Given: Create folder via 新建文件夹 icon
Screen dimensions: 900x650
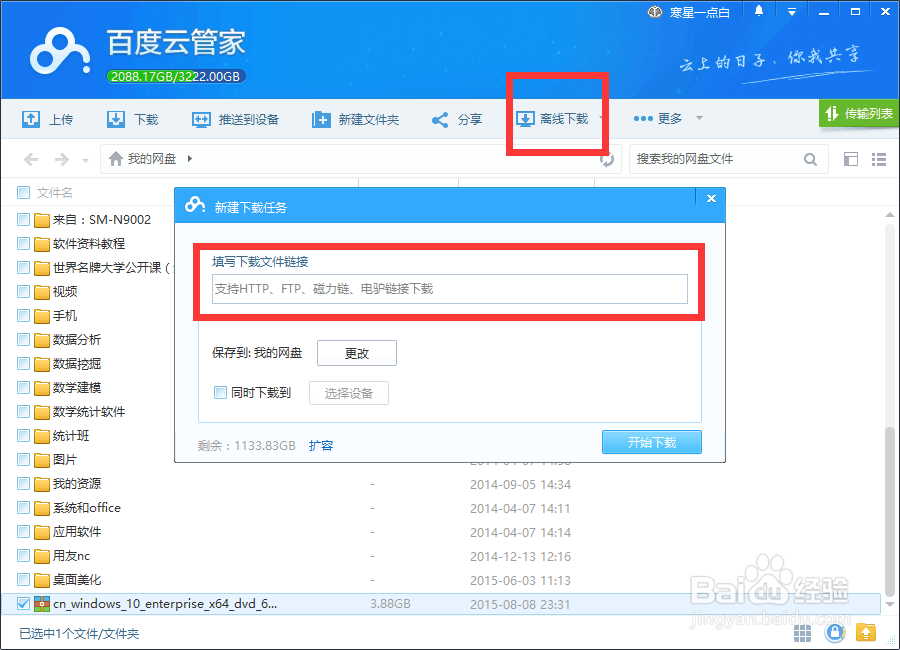Looking at the screenshot, I should (x=322, y=118).
